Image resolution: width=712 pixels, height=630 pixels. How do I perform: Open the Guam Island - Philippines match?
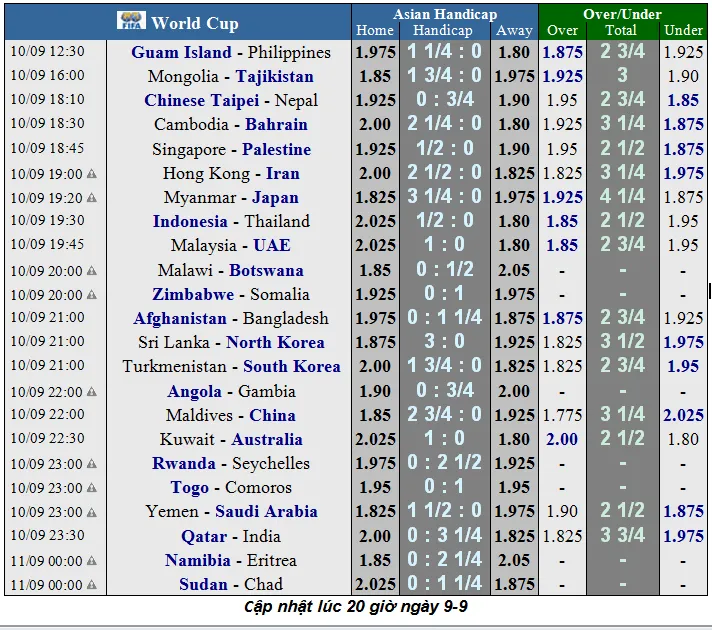point(231,52)
